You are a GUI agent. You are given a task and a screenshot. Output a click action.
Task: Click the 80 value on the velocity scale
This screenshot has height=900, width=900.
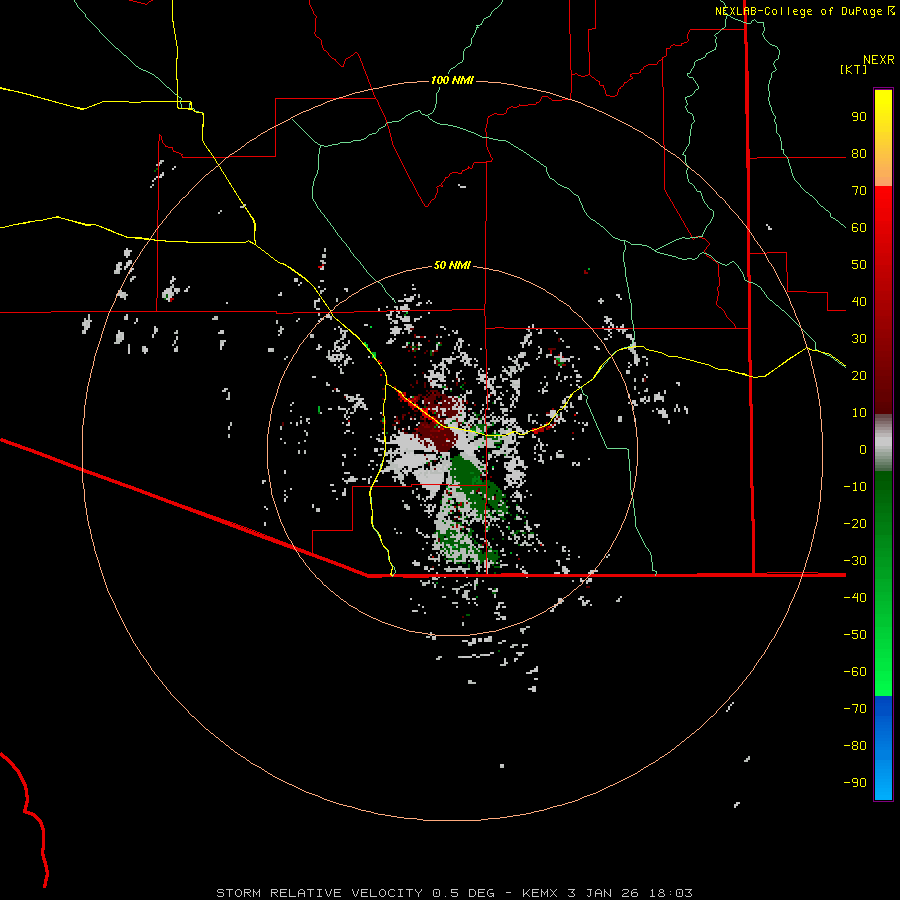pyautogui.click(x=859, y=154)
